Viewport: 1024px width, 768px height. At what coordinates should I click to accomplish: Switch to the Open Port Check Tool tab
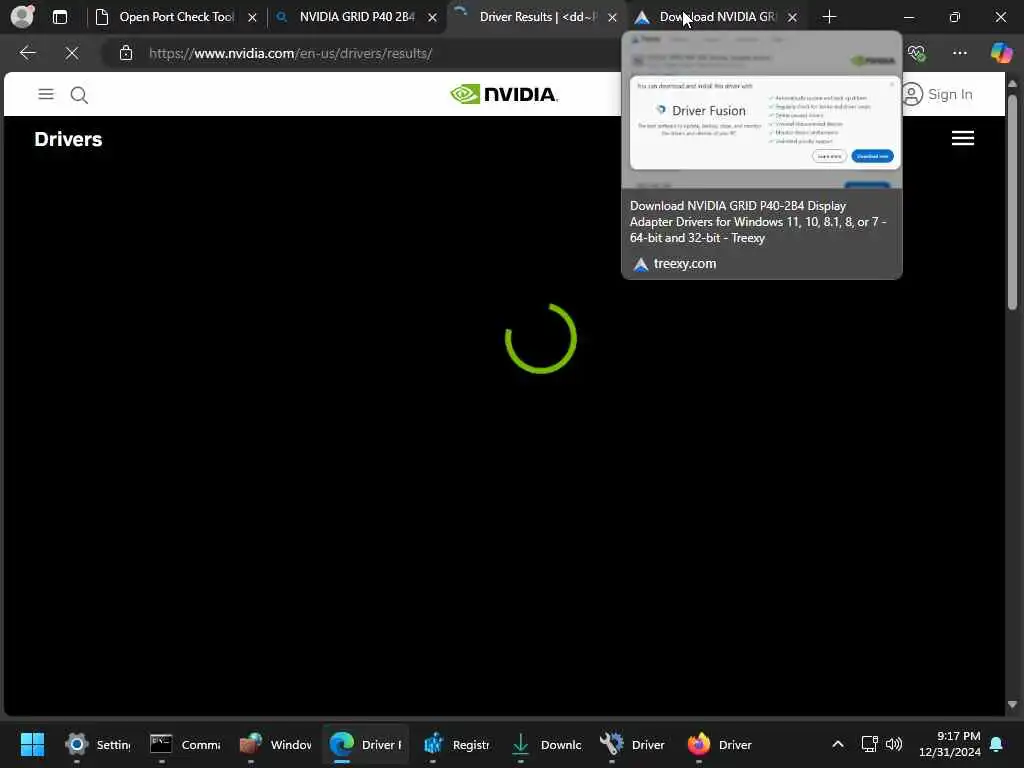176,17
